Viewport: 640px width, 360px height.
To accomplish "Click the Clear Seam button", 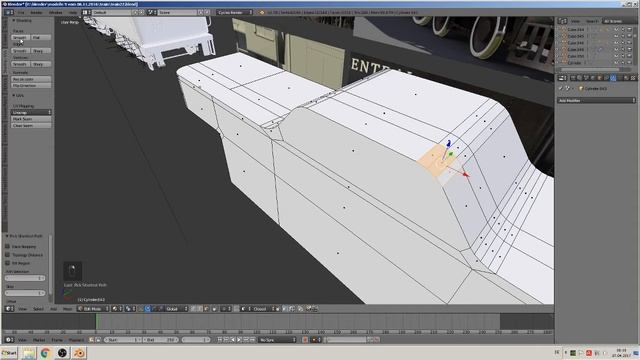I will pos(31,125).
